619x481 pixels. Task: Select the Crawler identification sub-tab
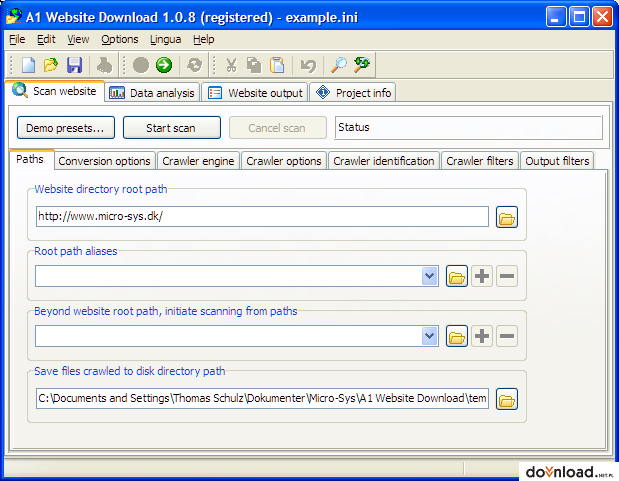(384, 161)
